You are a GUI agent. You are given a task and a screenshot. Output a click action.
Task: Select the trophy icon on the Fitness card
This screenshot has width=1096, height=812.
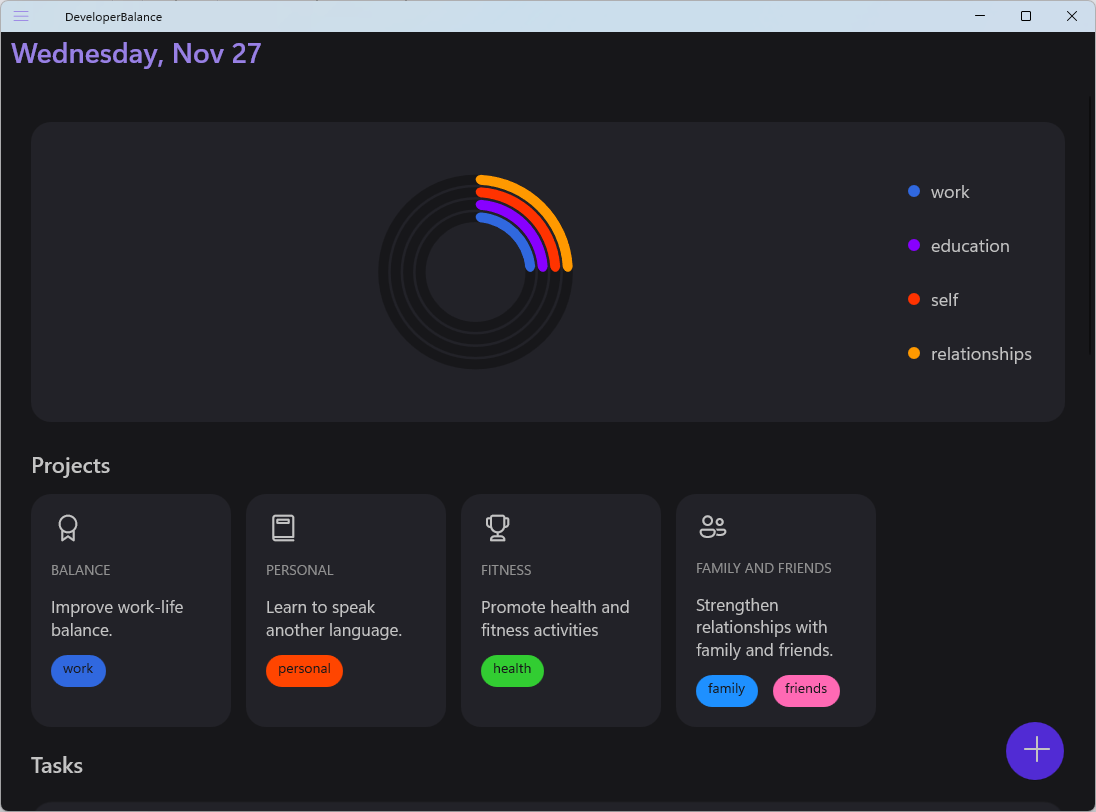pos(497,528)
